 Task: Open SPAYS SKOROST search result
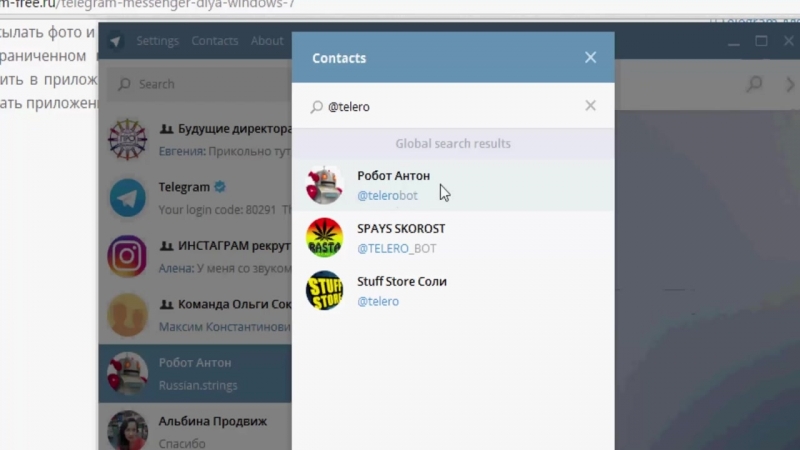tap(453, 238)
